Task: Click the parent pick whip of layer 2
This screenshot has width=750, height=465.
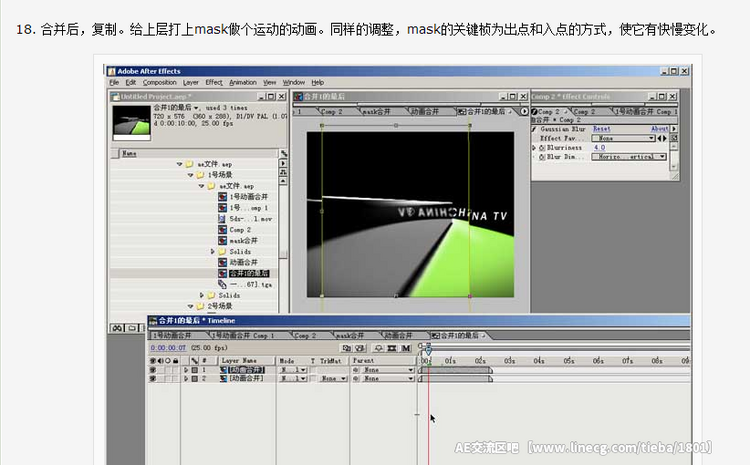Action: point(356,378)
